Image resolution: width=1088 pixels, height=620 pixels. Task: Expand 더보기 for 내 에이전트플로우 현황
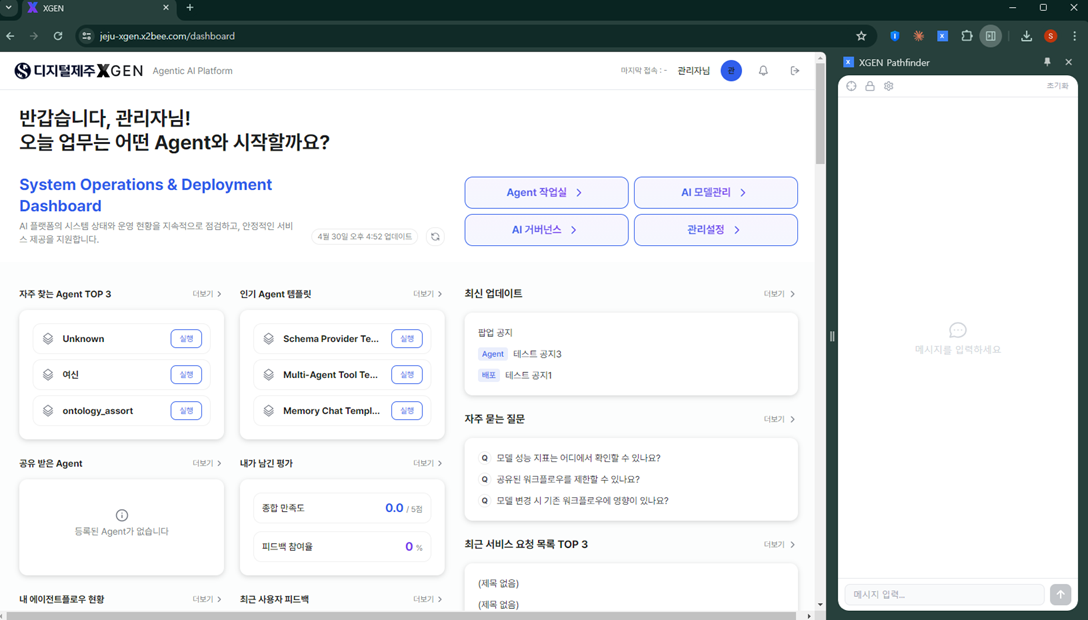click(207, 599)
